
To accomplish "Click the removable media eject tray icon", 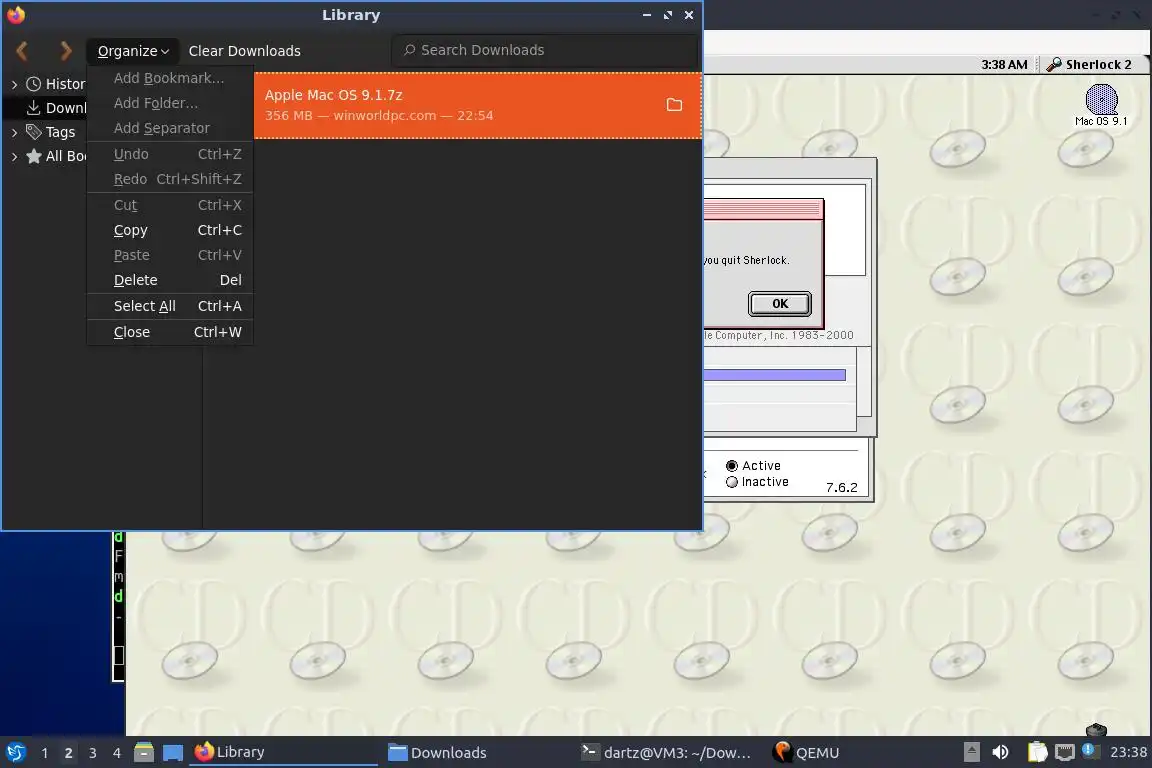I will (971, 752).
